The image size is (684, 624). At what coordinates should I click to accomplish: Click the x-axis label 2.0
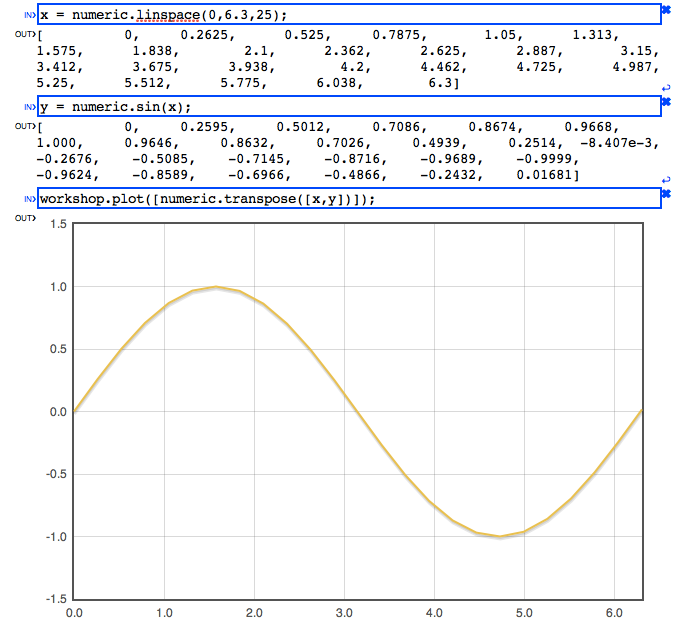pyautogui.click(x=254, y=613)
